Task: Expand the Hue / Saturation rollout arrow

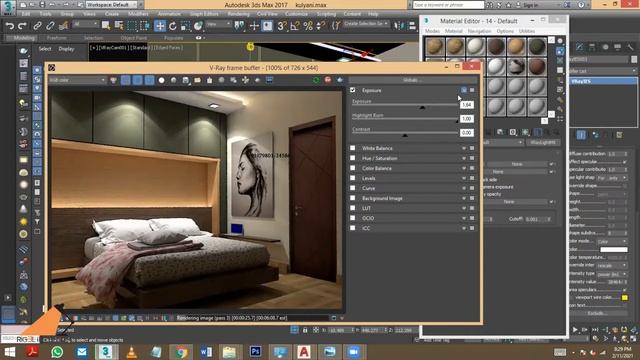Action: click(x=464, y=158)
